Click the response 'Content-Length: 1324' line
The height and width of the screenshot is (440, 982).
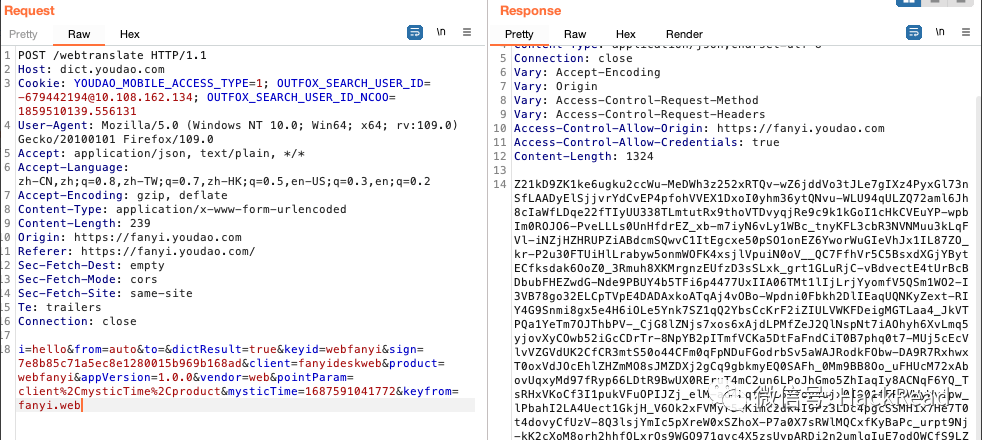point(584,156)
